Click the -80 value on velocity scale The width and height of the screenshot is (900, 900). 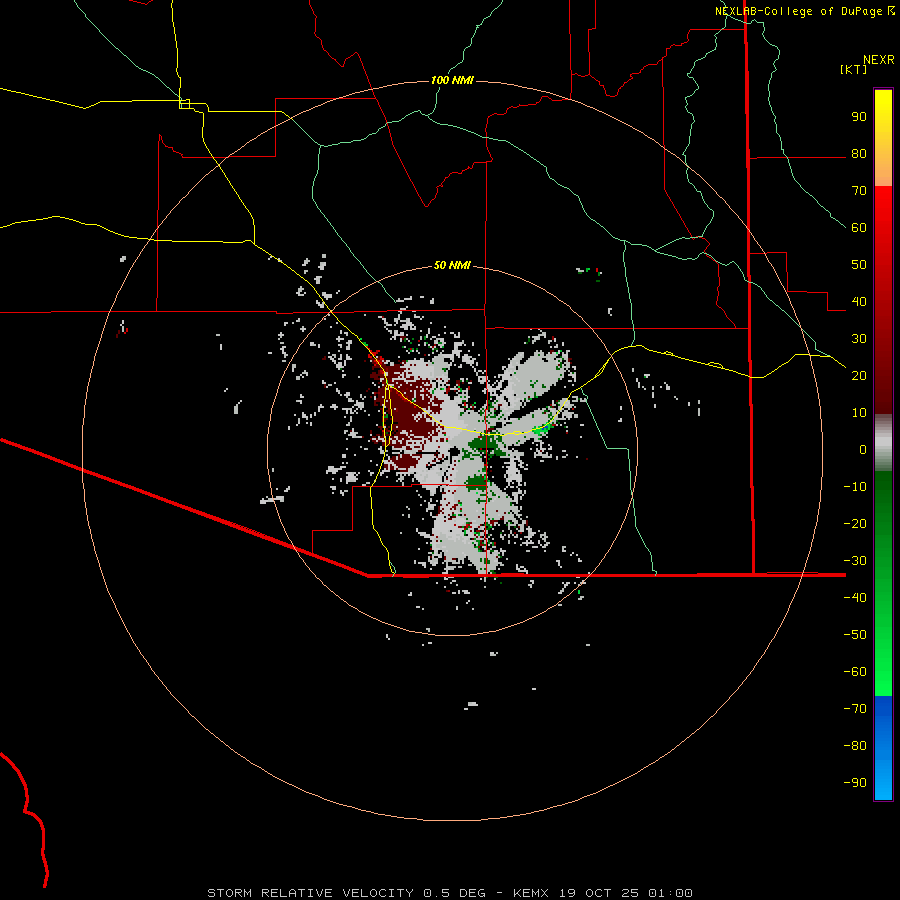pos(855,746)
